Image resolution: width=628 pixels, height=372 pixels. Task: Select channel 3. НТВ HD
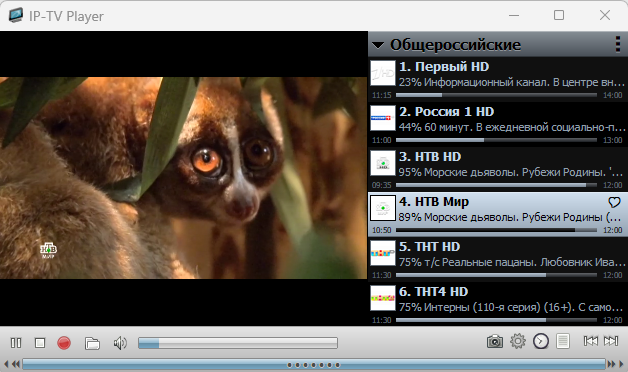[498, 169]
